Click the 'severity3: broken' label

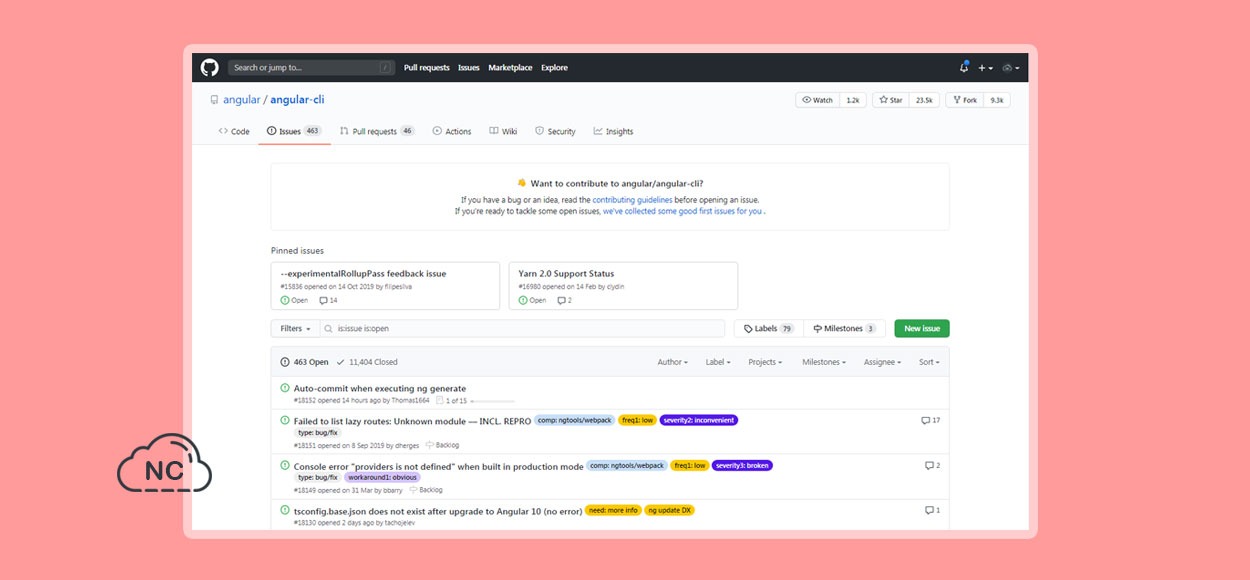(x=742, y=466)
